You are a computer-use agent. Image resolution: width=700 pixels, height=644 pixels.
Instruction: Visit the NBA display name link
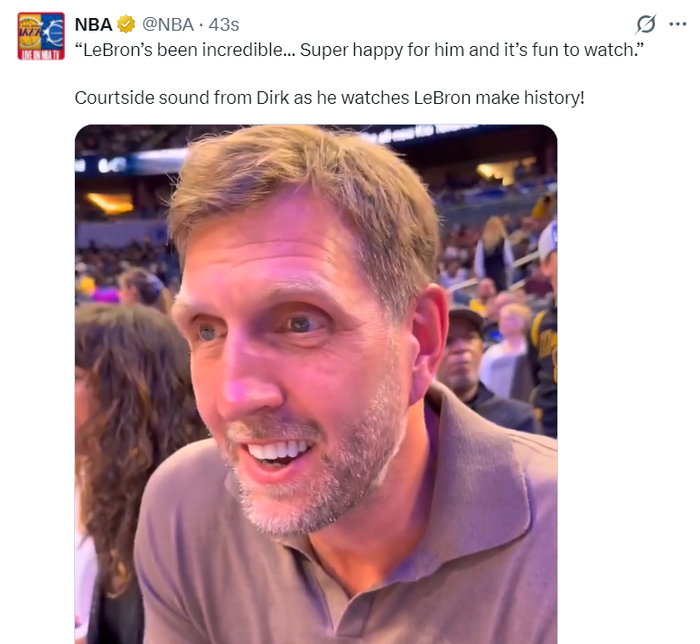93,24
